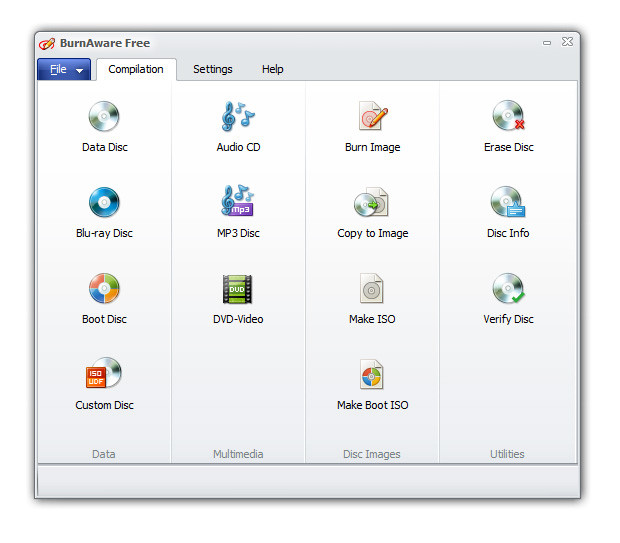
Task: Open the Settings menu
Action: [213, 70]
